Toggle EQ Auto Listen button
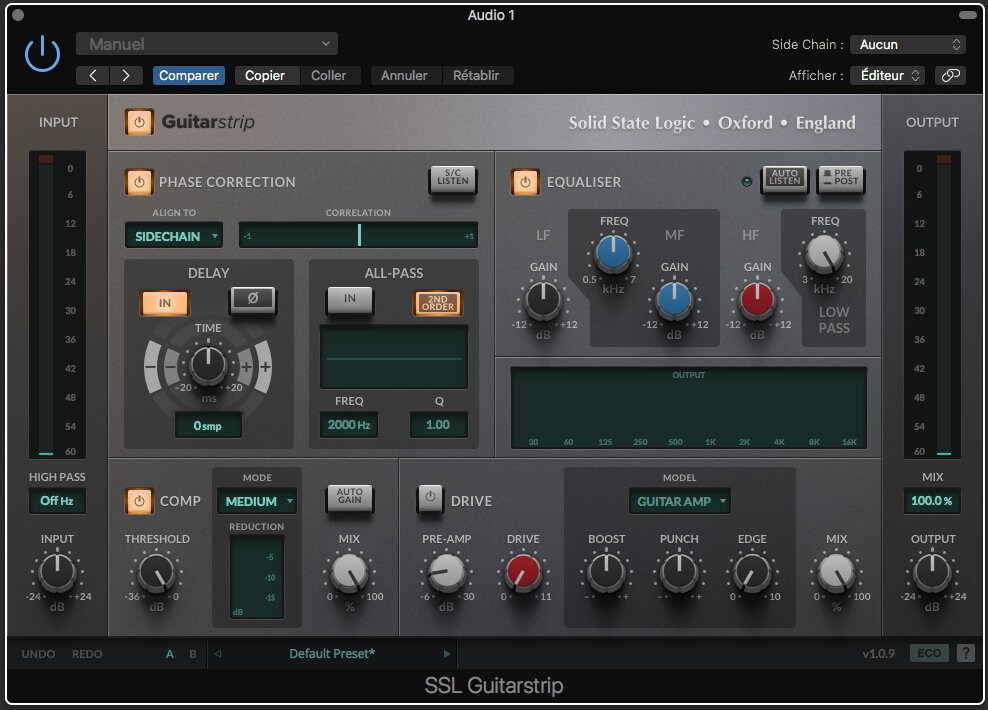This screenshot has width=988, height=710. 784,180
